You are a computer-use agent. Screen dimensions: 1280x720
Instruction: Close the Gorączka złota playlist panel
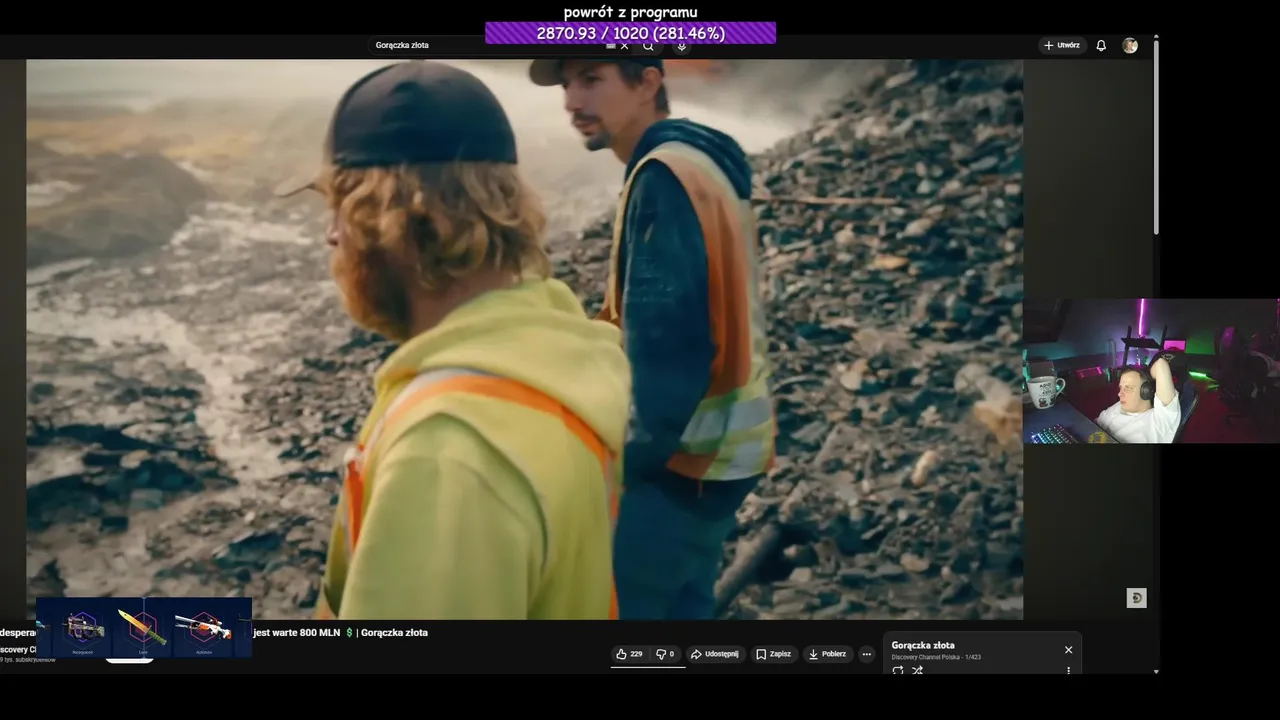pyautogui.click(x=1068, y=650)
